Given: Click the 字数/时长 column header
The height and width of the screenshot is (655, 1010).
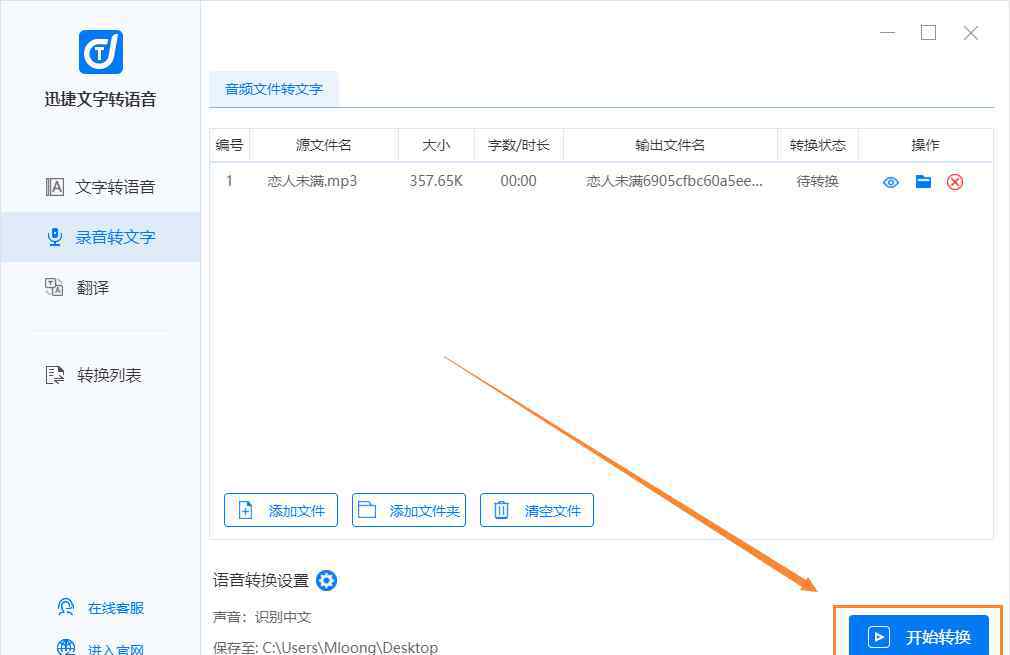Looking at the screenshot, I should 519,145.
